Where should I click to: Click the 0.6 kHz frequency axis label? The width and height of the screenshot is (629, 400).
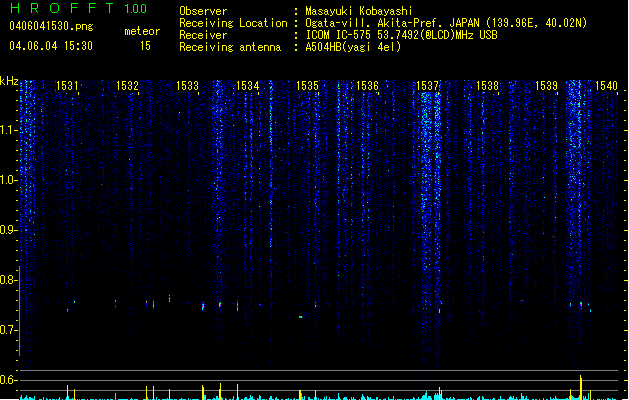[x=9, y=380]
